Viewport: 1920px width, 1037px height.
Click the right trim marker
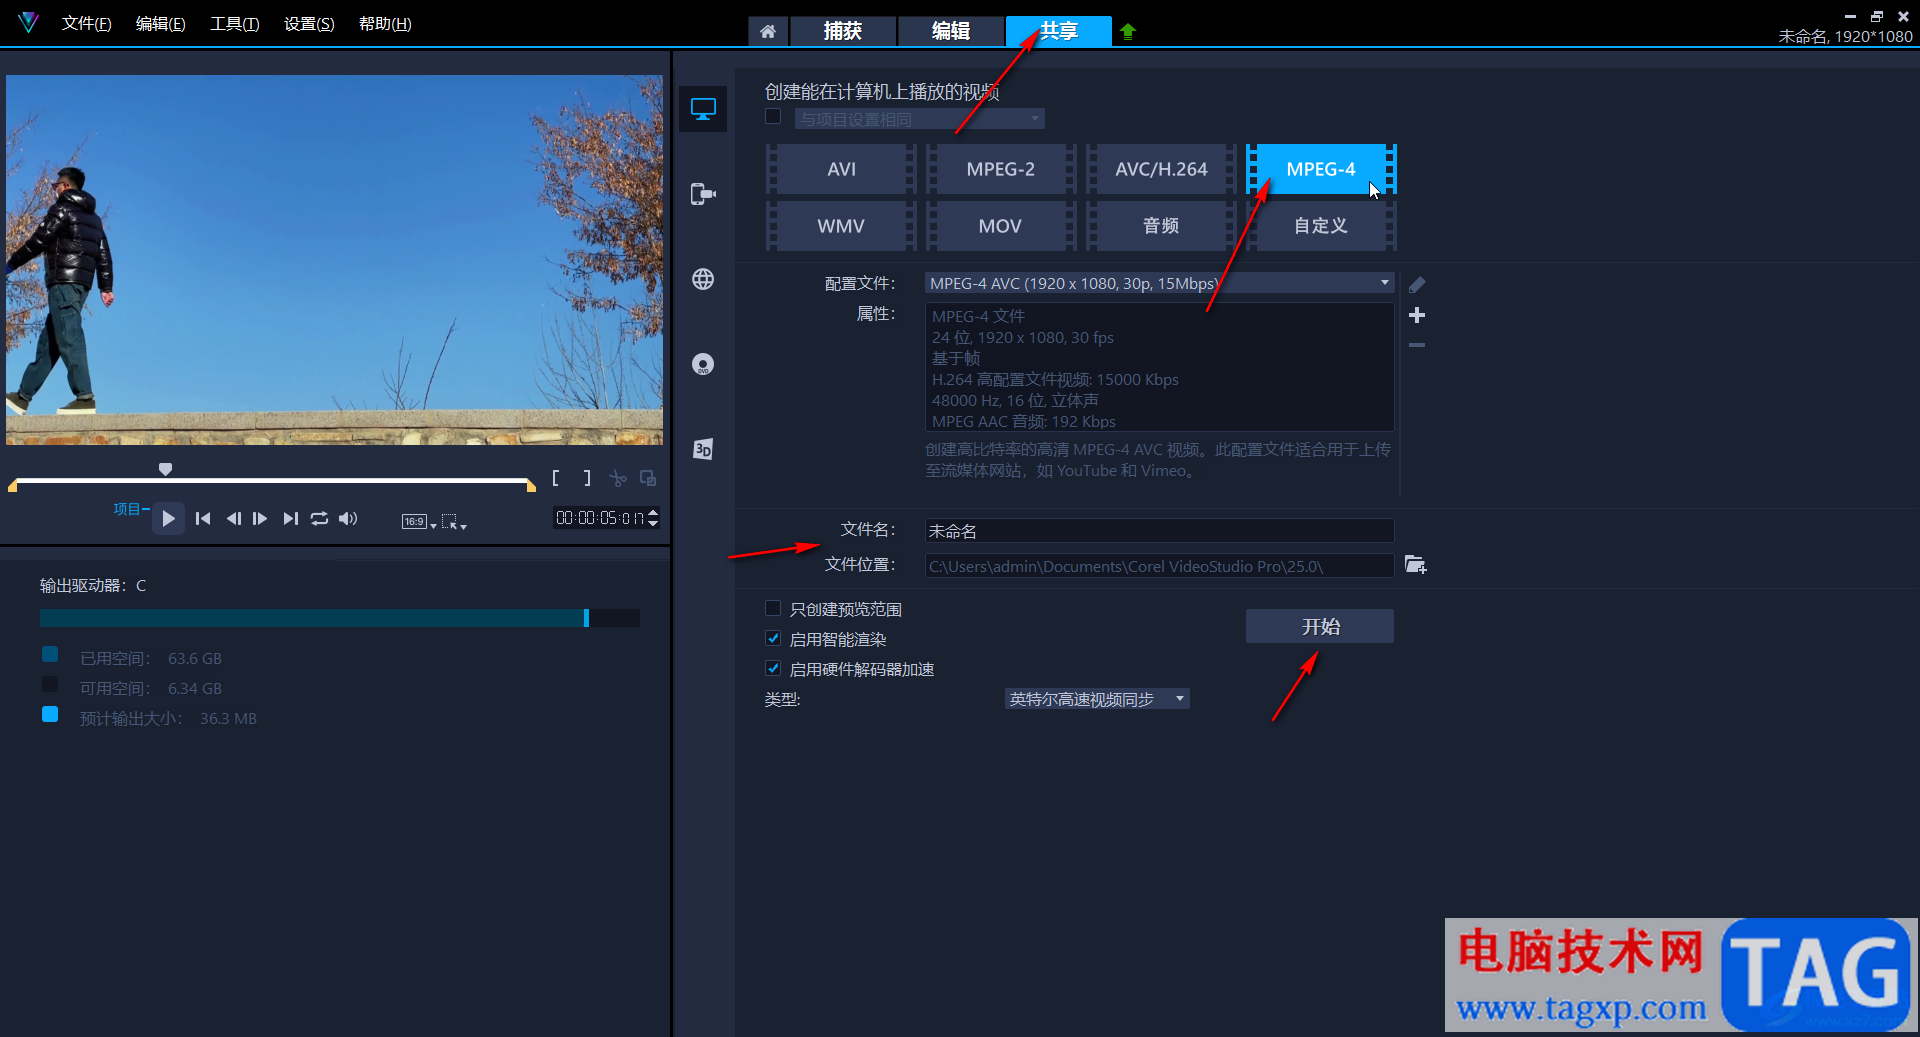coord(531,486)
